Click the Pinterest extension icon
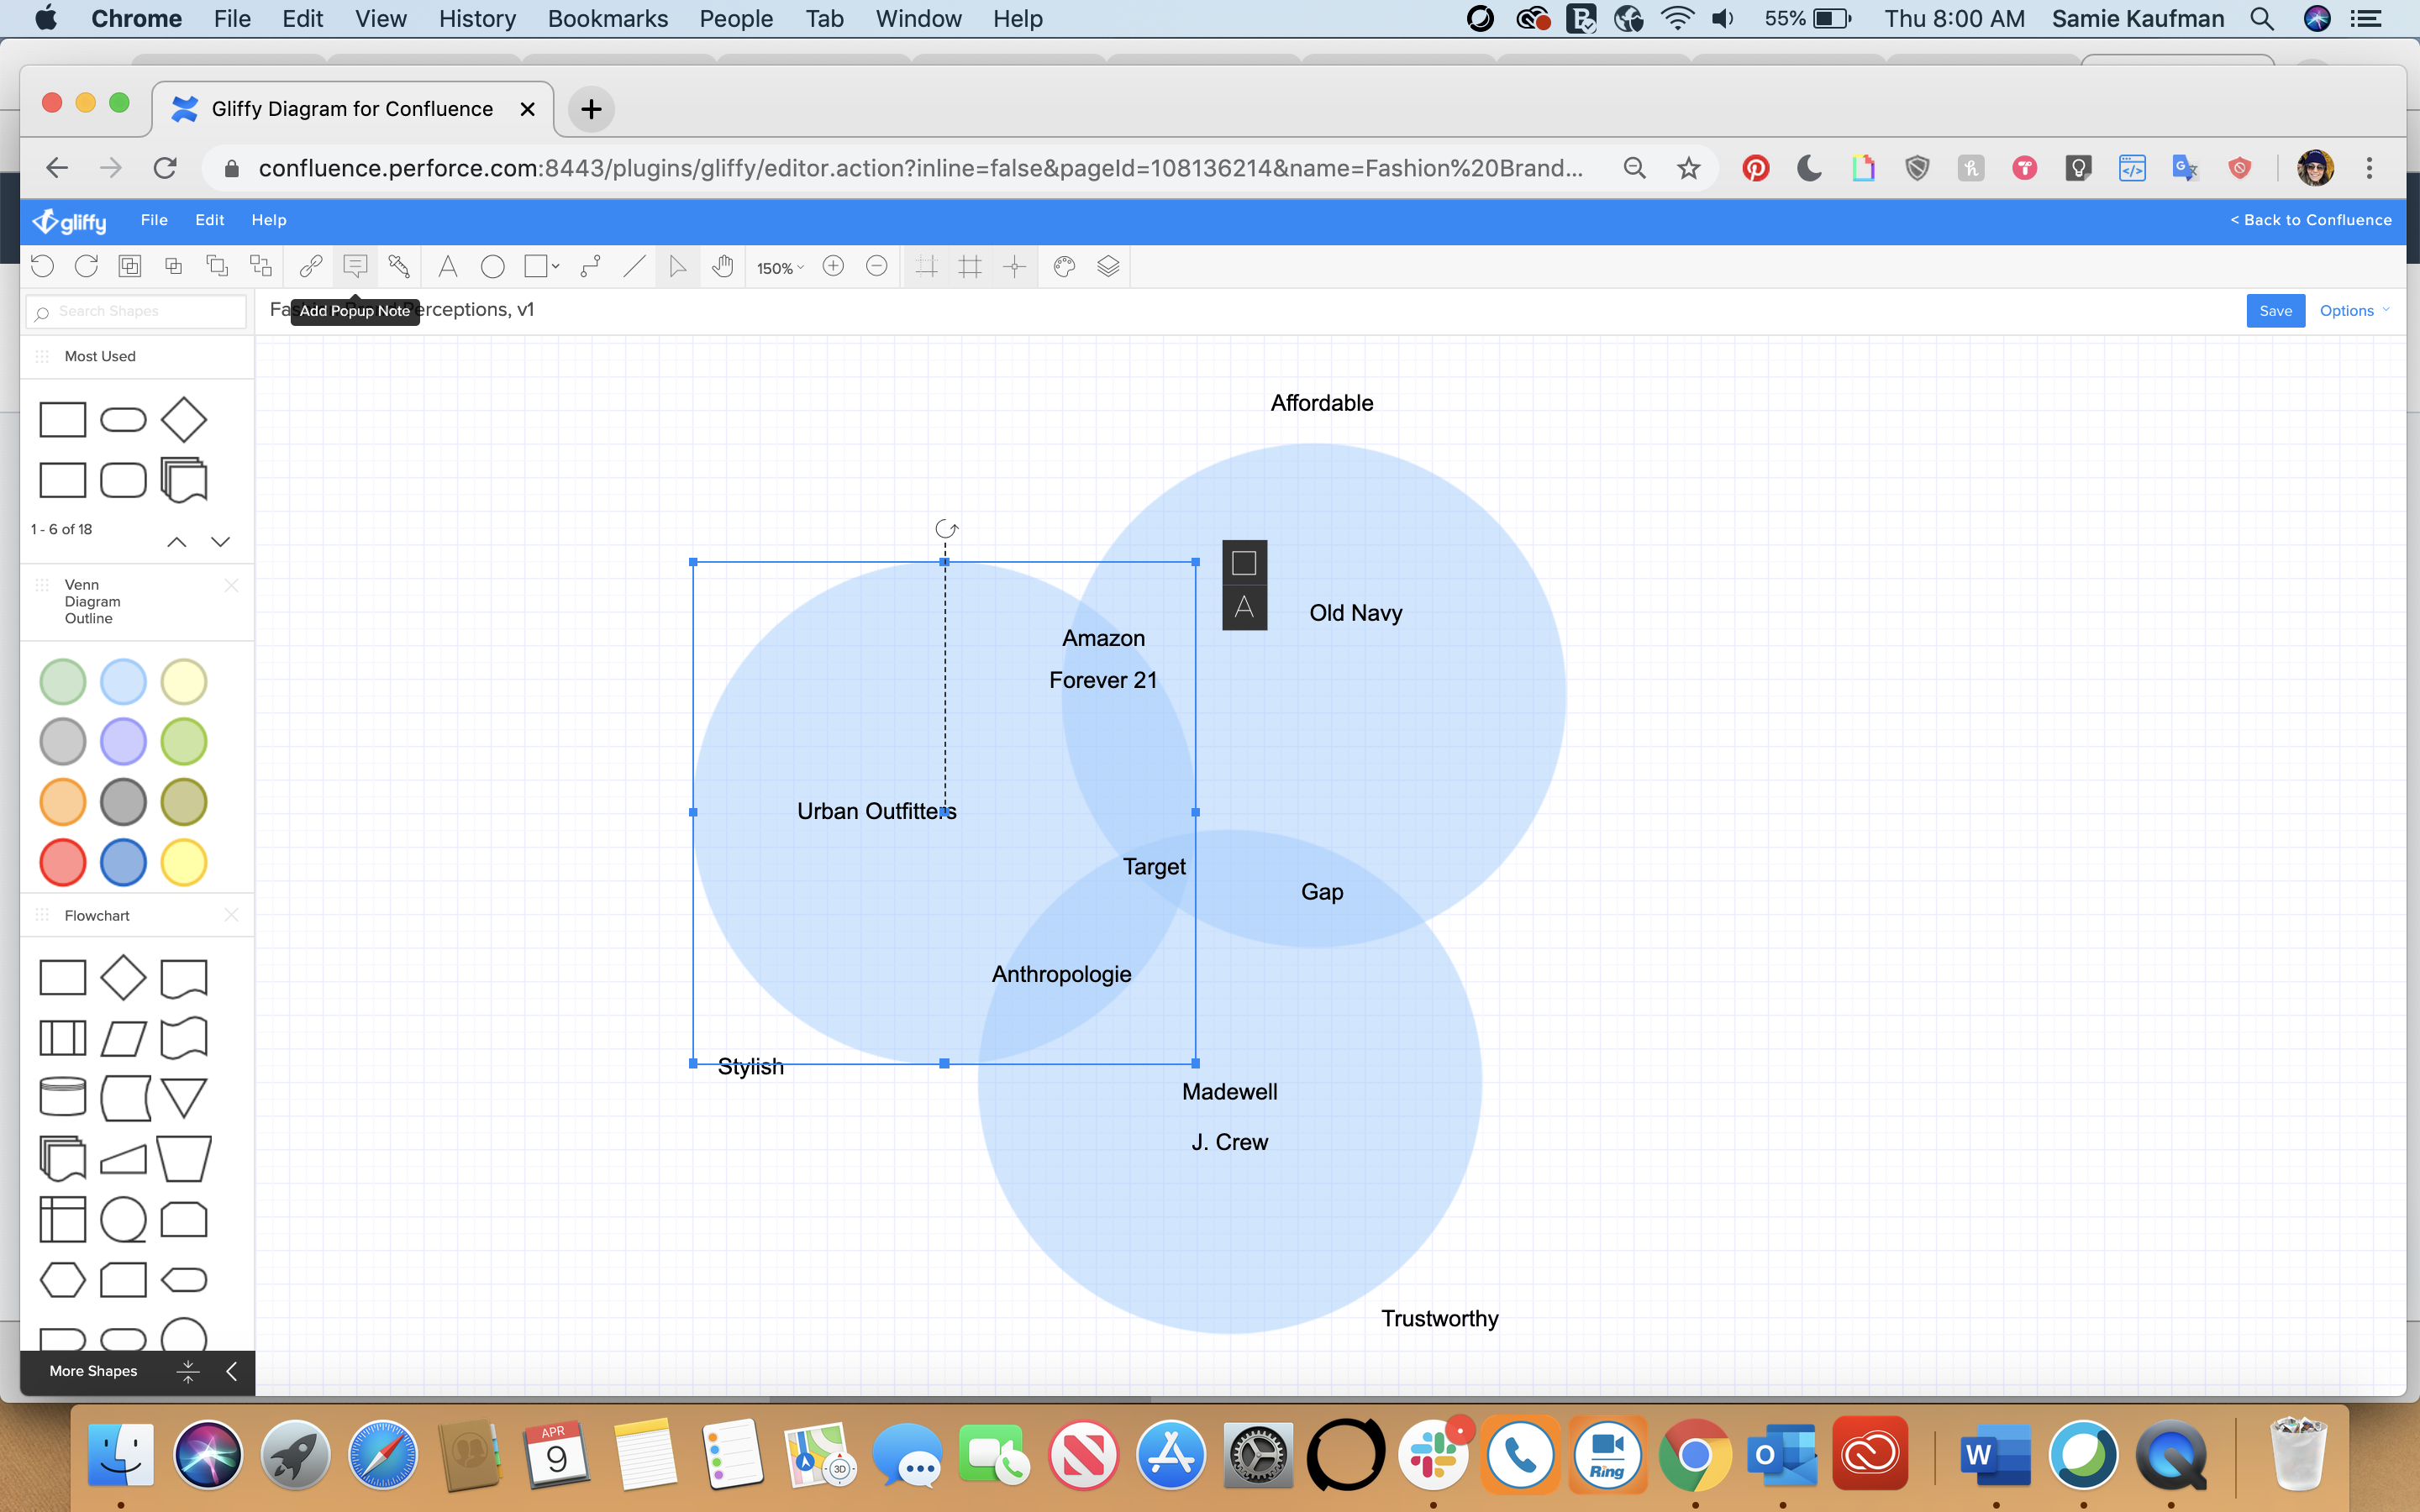Screen dimensions: 2420x1512 pos(1756,168)
